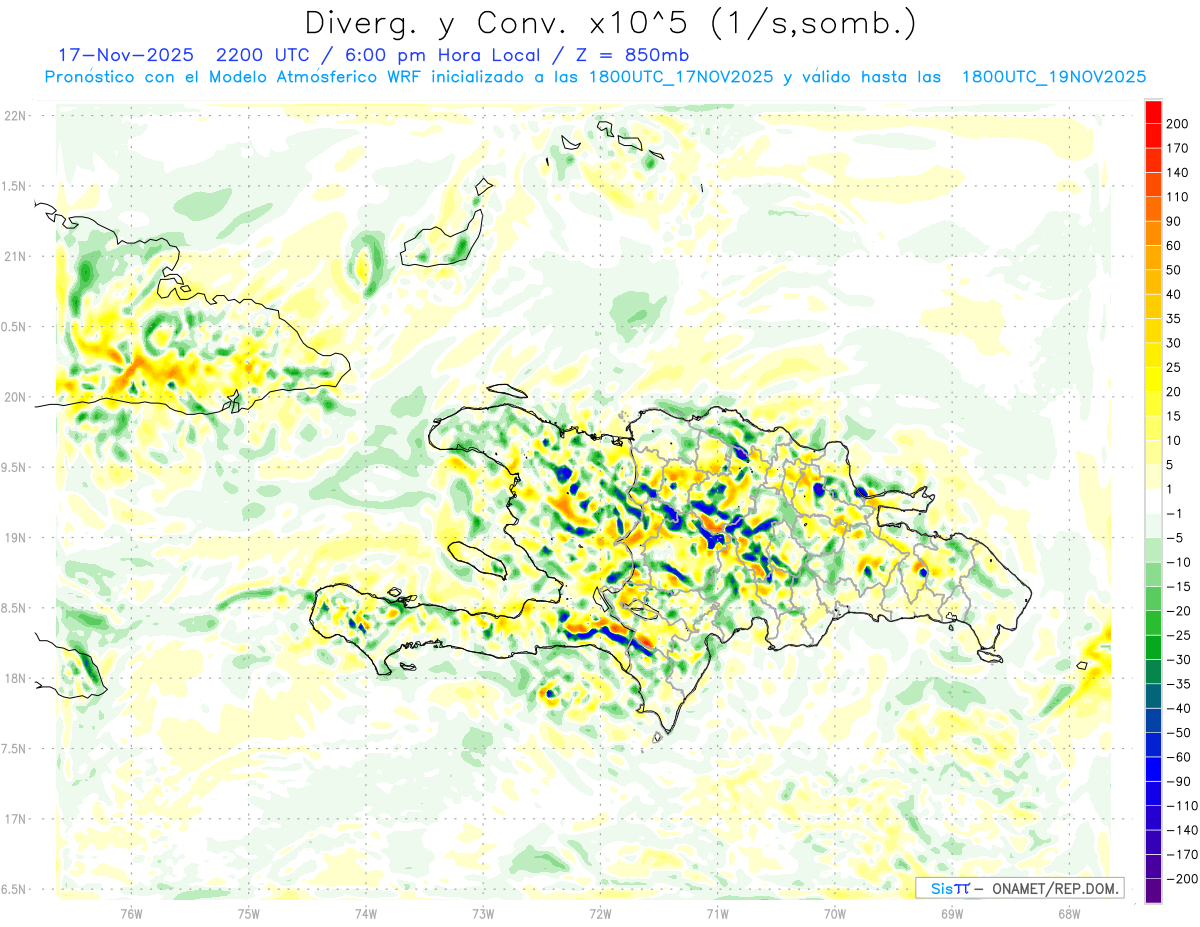The width and height of the screenshot is (1200, 927).
Task: Click the '18N' latitude label
Action: tap(15, 678)
